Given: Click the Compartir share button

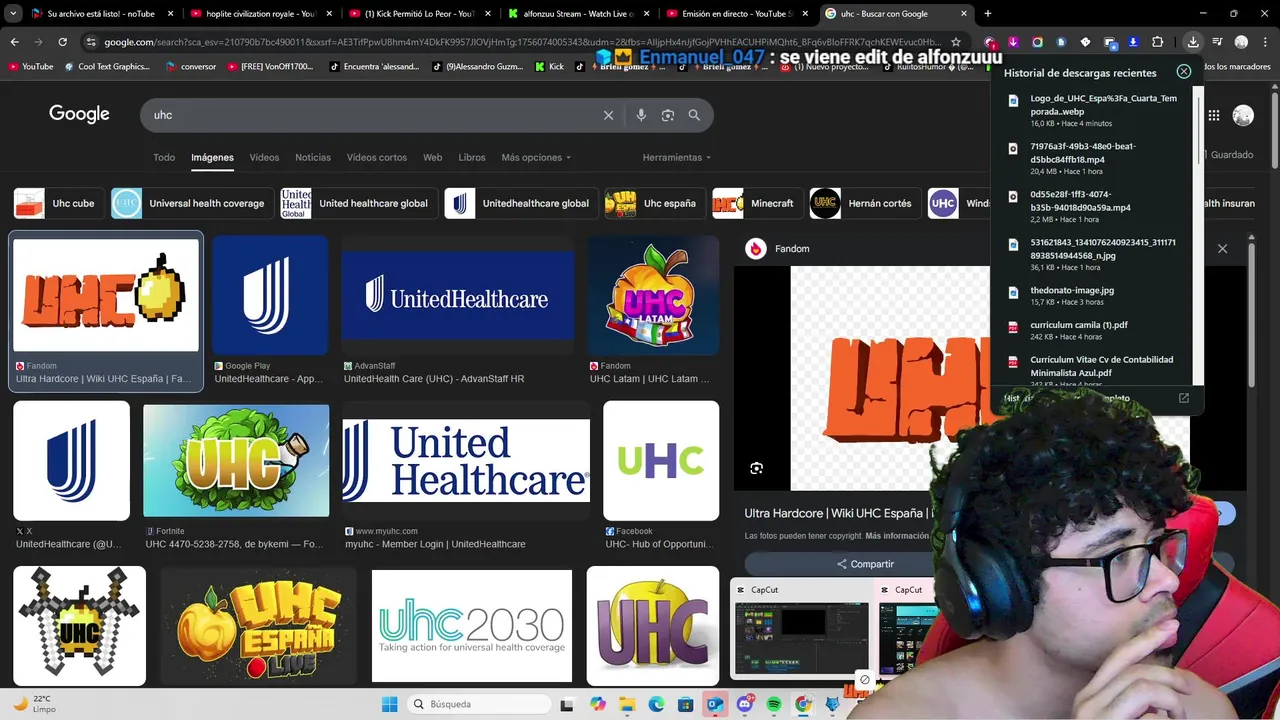Looking at the screenshot, I should point(864,564).
